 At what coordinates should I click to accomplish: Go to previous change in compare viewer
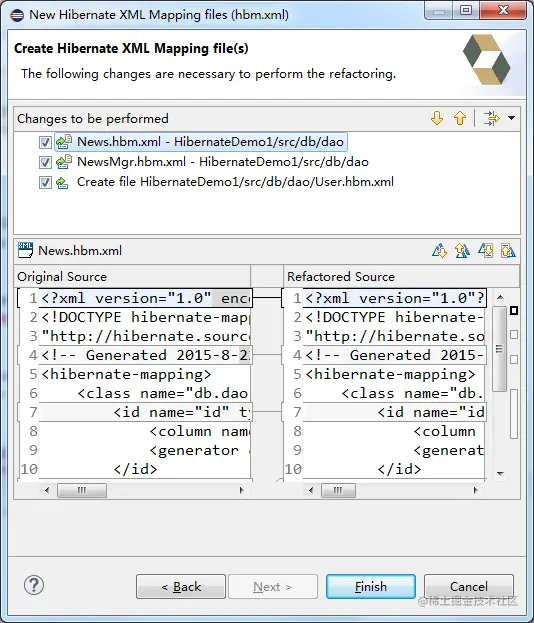[508, 250]
